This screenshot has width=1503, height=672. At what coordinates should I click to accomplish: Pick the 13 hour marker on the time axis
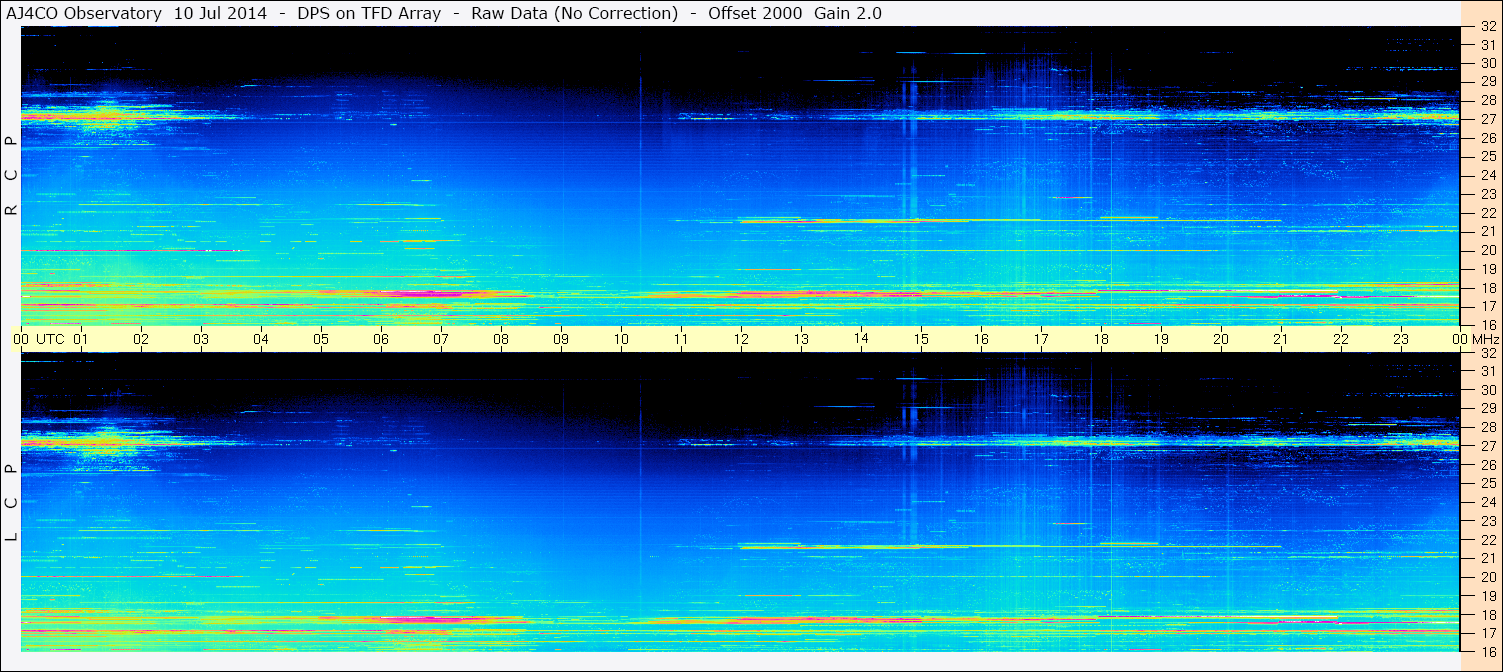(801, 339)
